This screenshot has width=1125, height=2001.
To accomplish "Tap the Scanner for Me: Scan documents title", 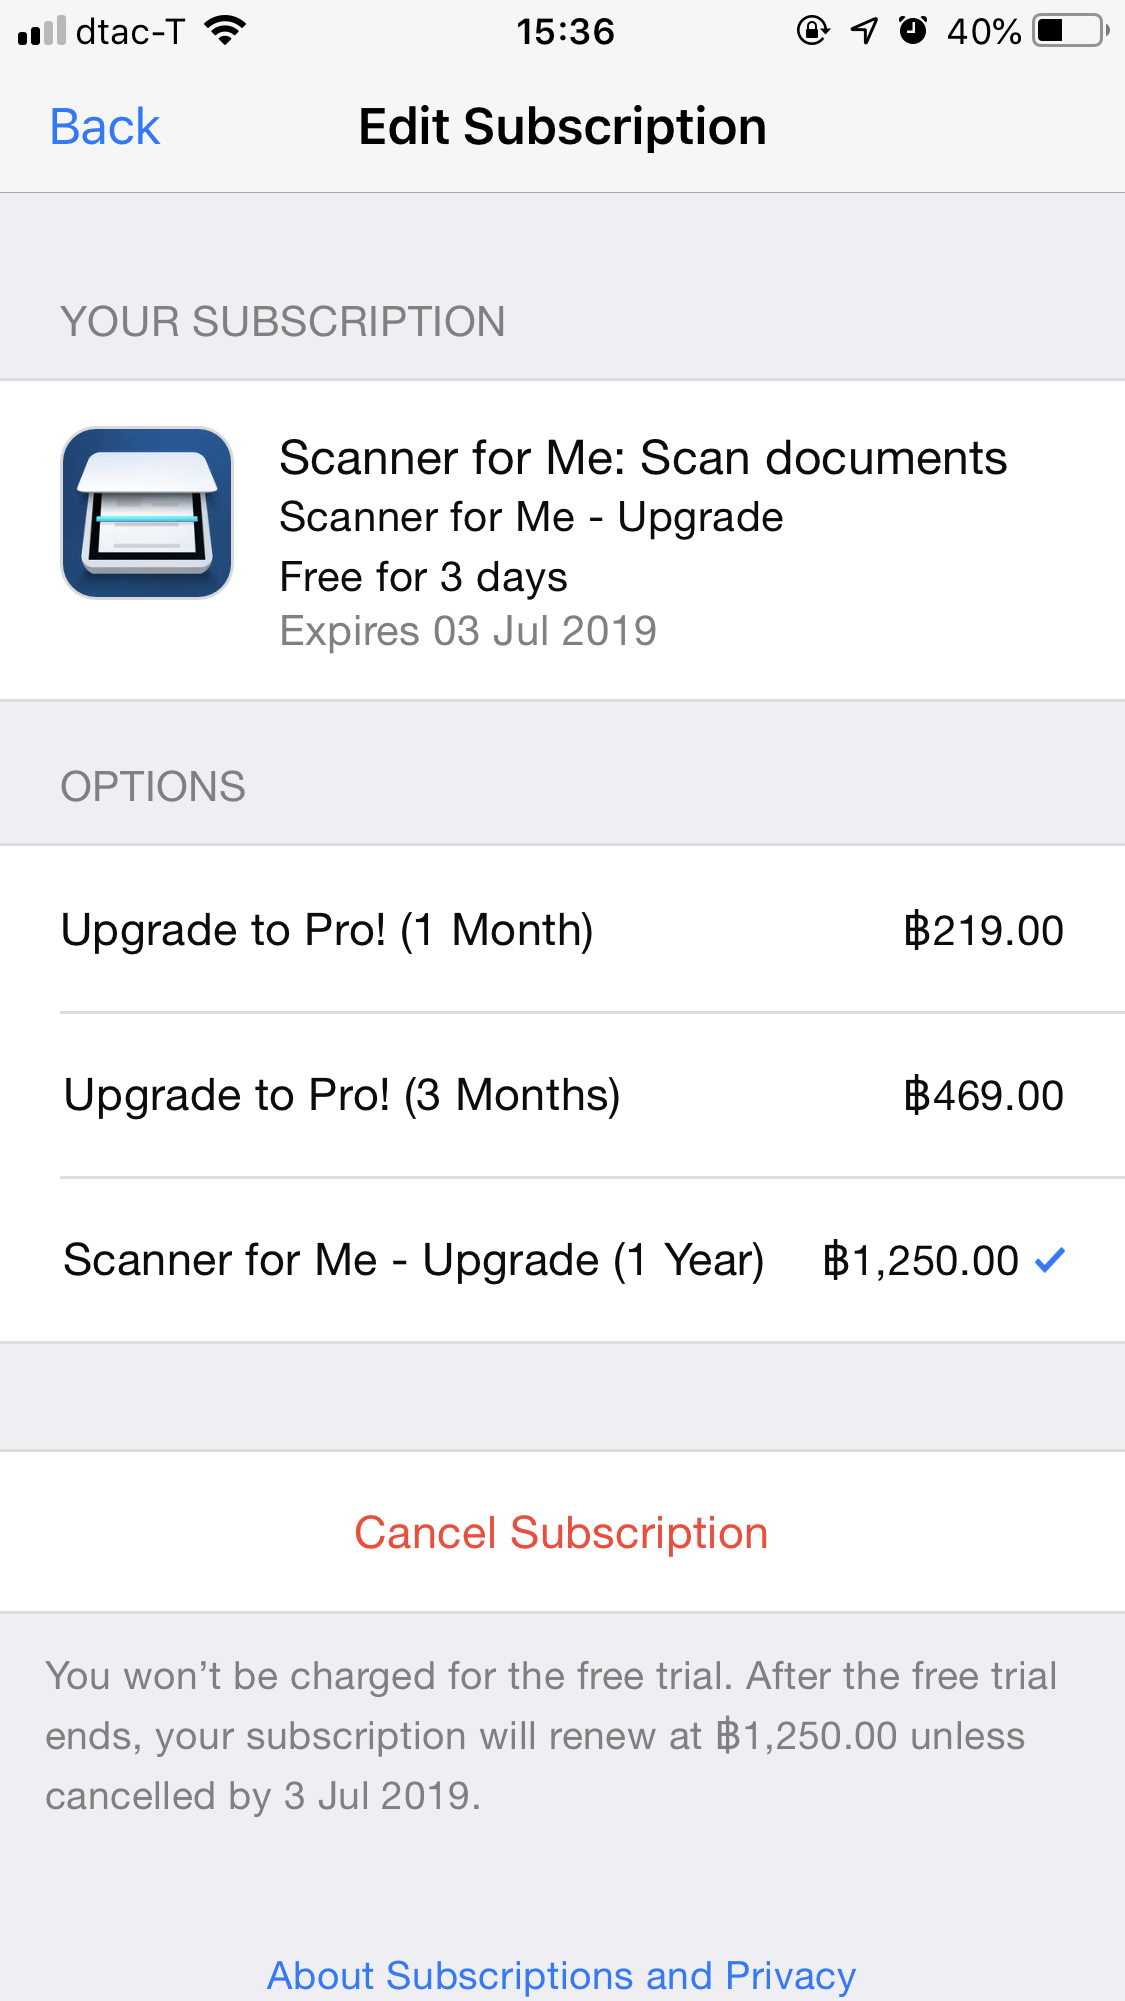I will [643, 458].
